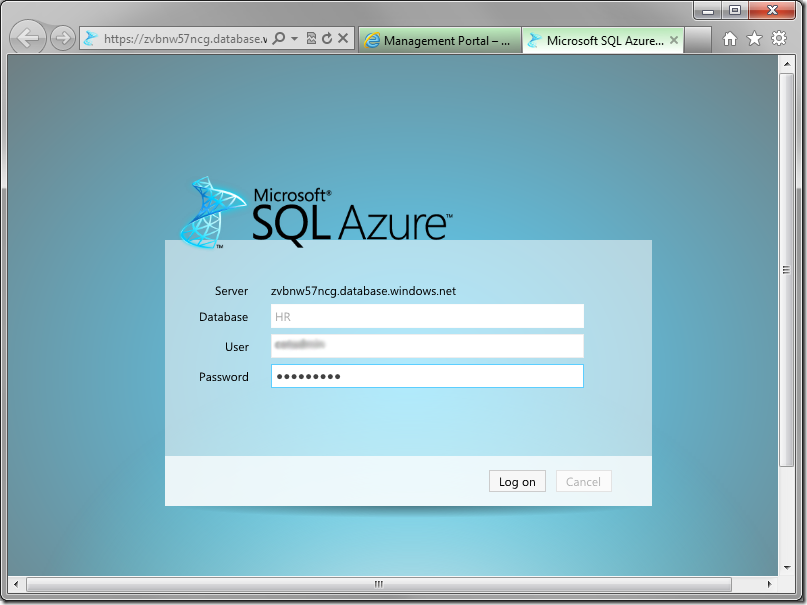Minimize the browser window
The image size is (807, 605).
[x=708, y=10]
